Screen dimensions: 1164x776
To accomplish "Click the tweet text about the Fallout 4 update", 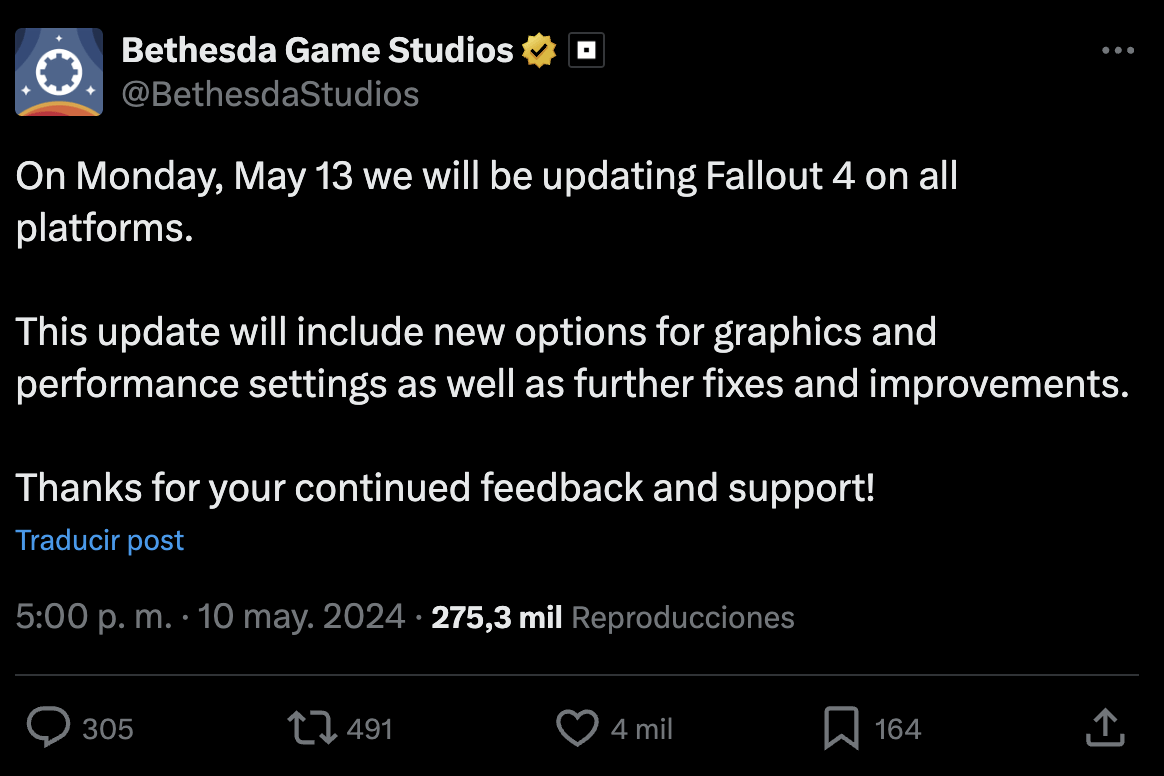I will pos(572,332).
